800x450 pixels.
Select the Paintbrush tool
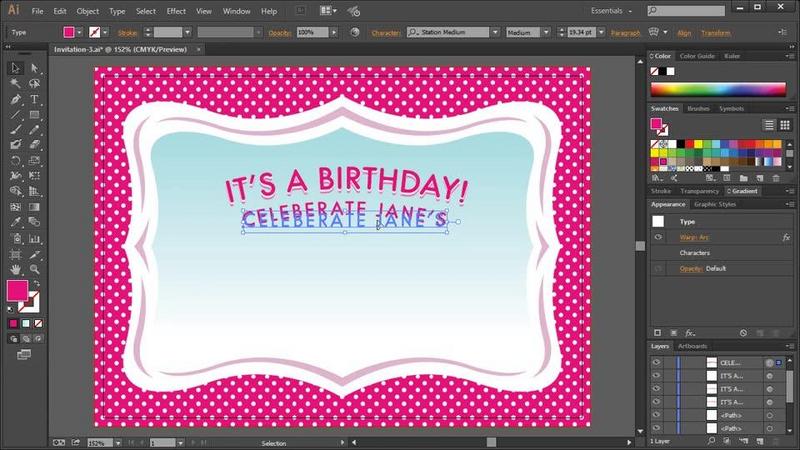click(15, 130)
